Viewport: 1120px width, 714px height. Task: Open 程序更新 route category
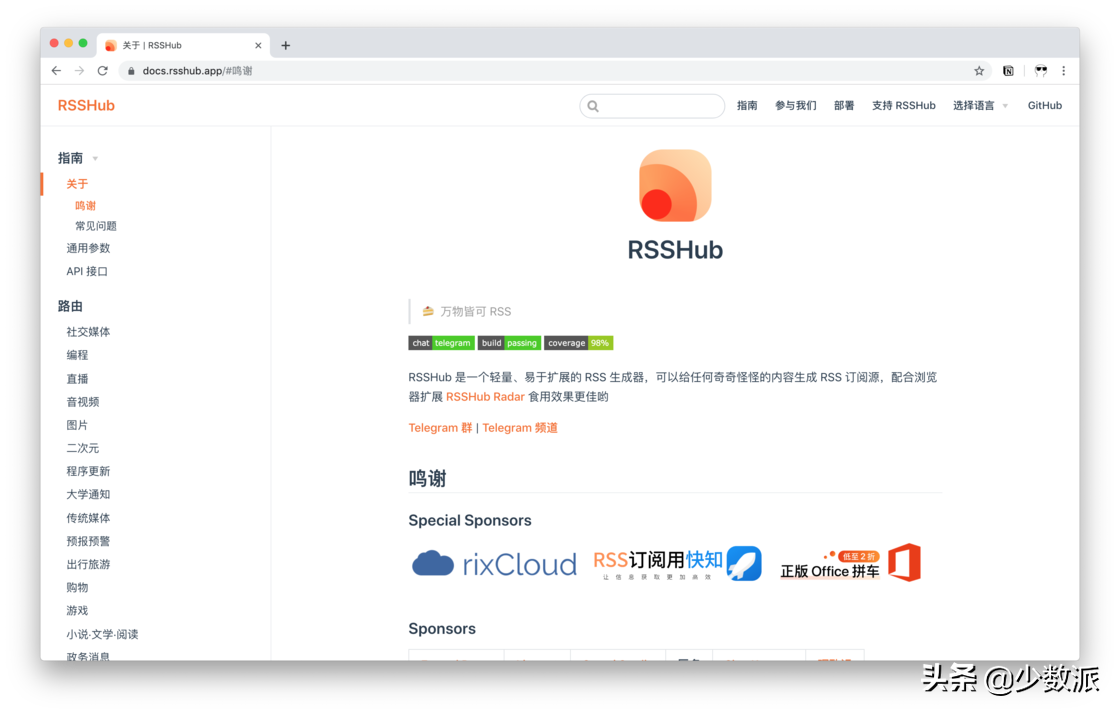point(89,471)
